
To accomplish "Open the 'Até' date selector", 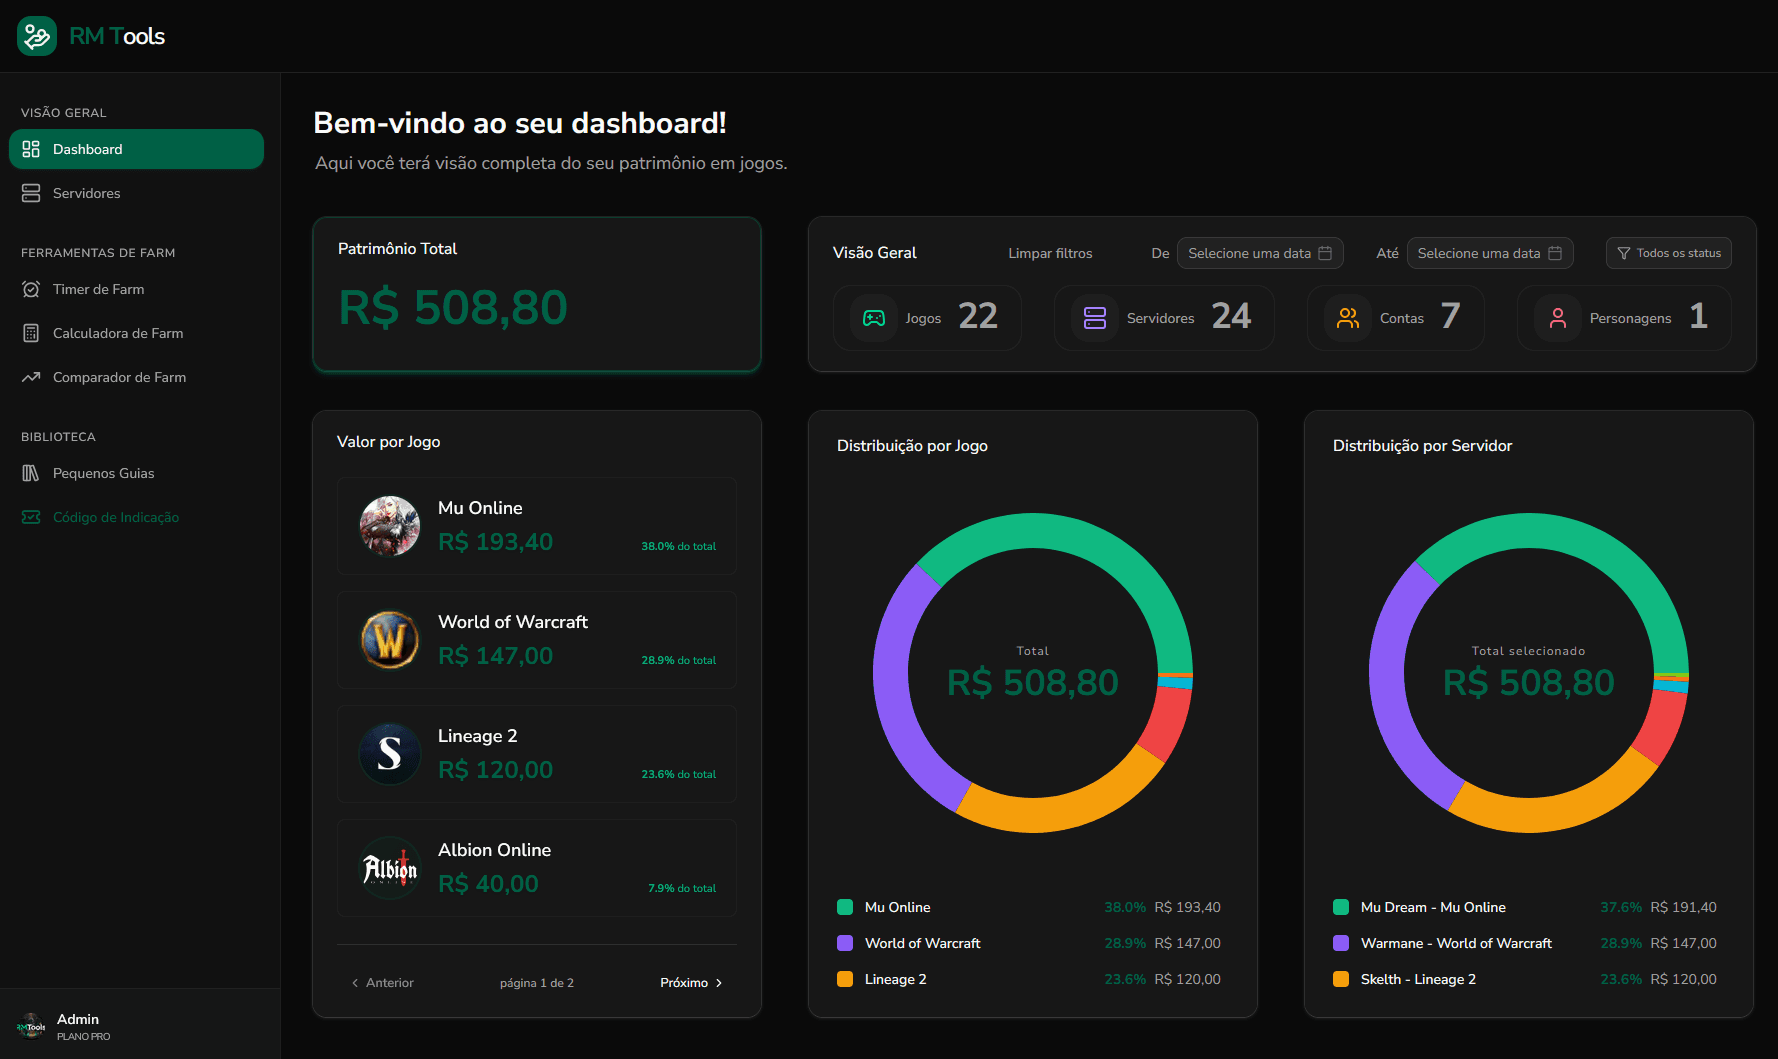I will pos(1489,253).
